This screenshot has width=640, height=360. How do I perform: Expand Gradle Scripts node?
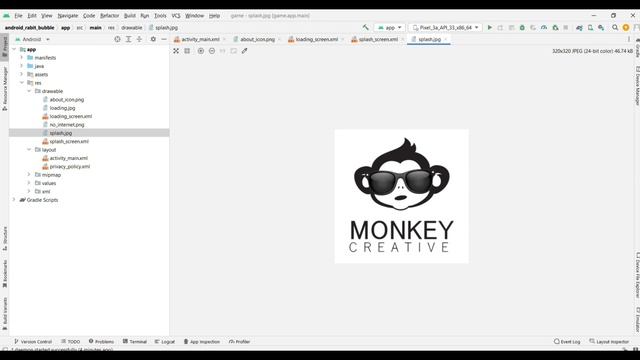pyautogui.click(x=14, y=200)
